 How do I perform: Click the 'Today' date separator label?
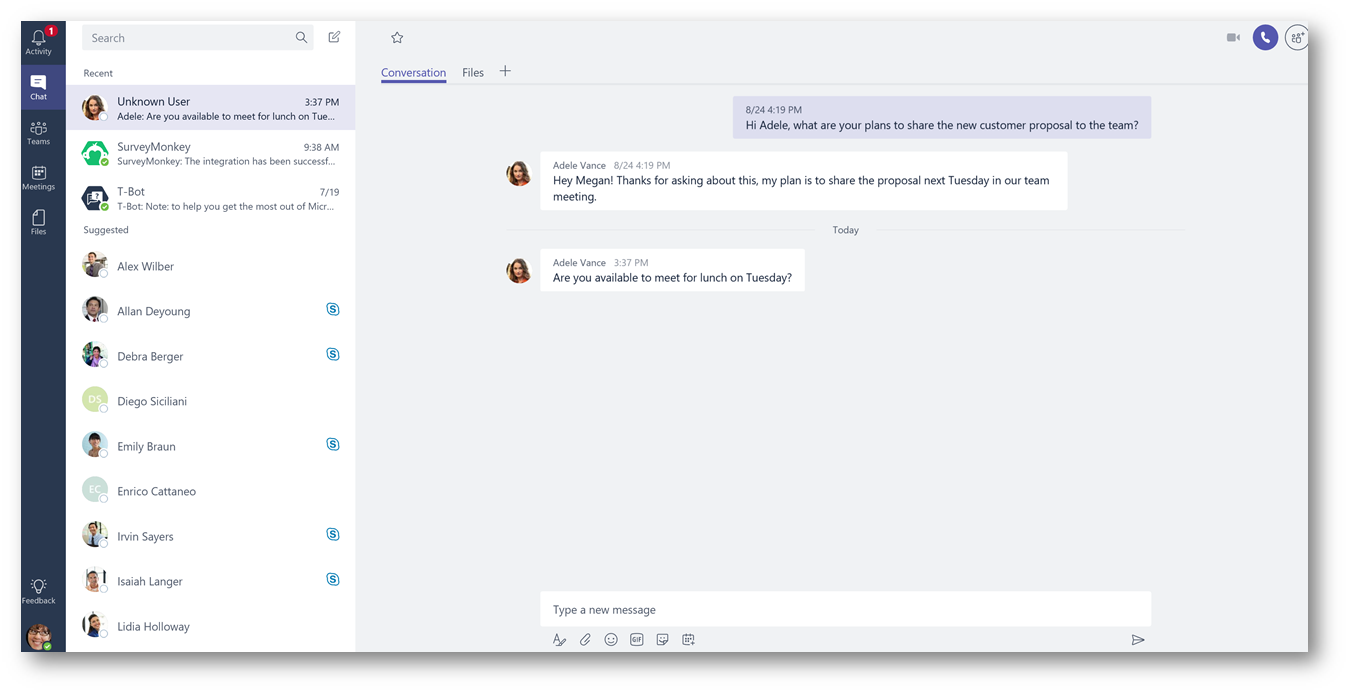click(846, 230)
